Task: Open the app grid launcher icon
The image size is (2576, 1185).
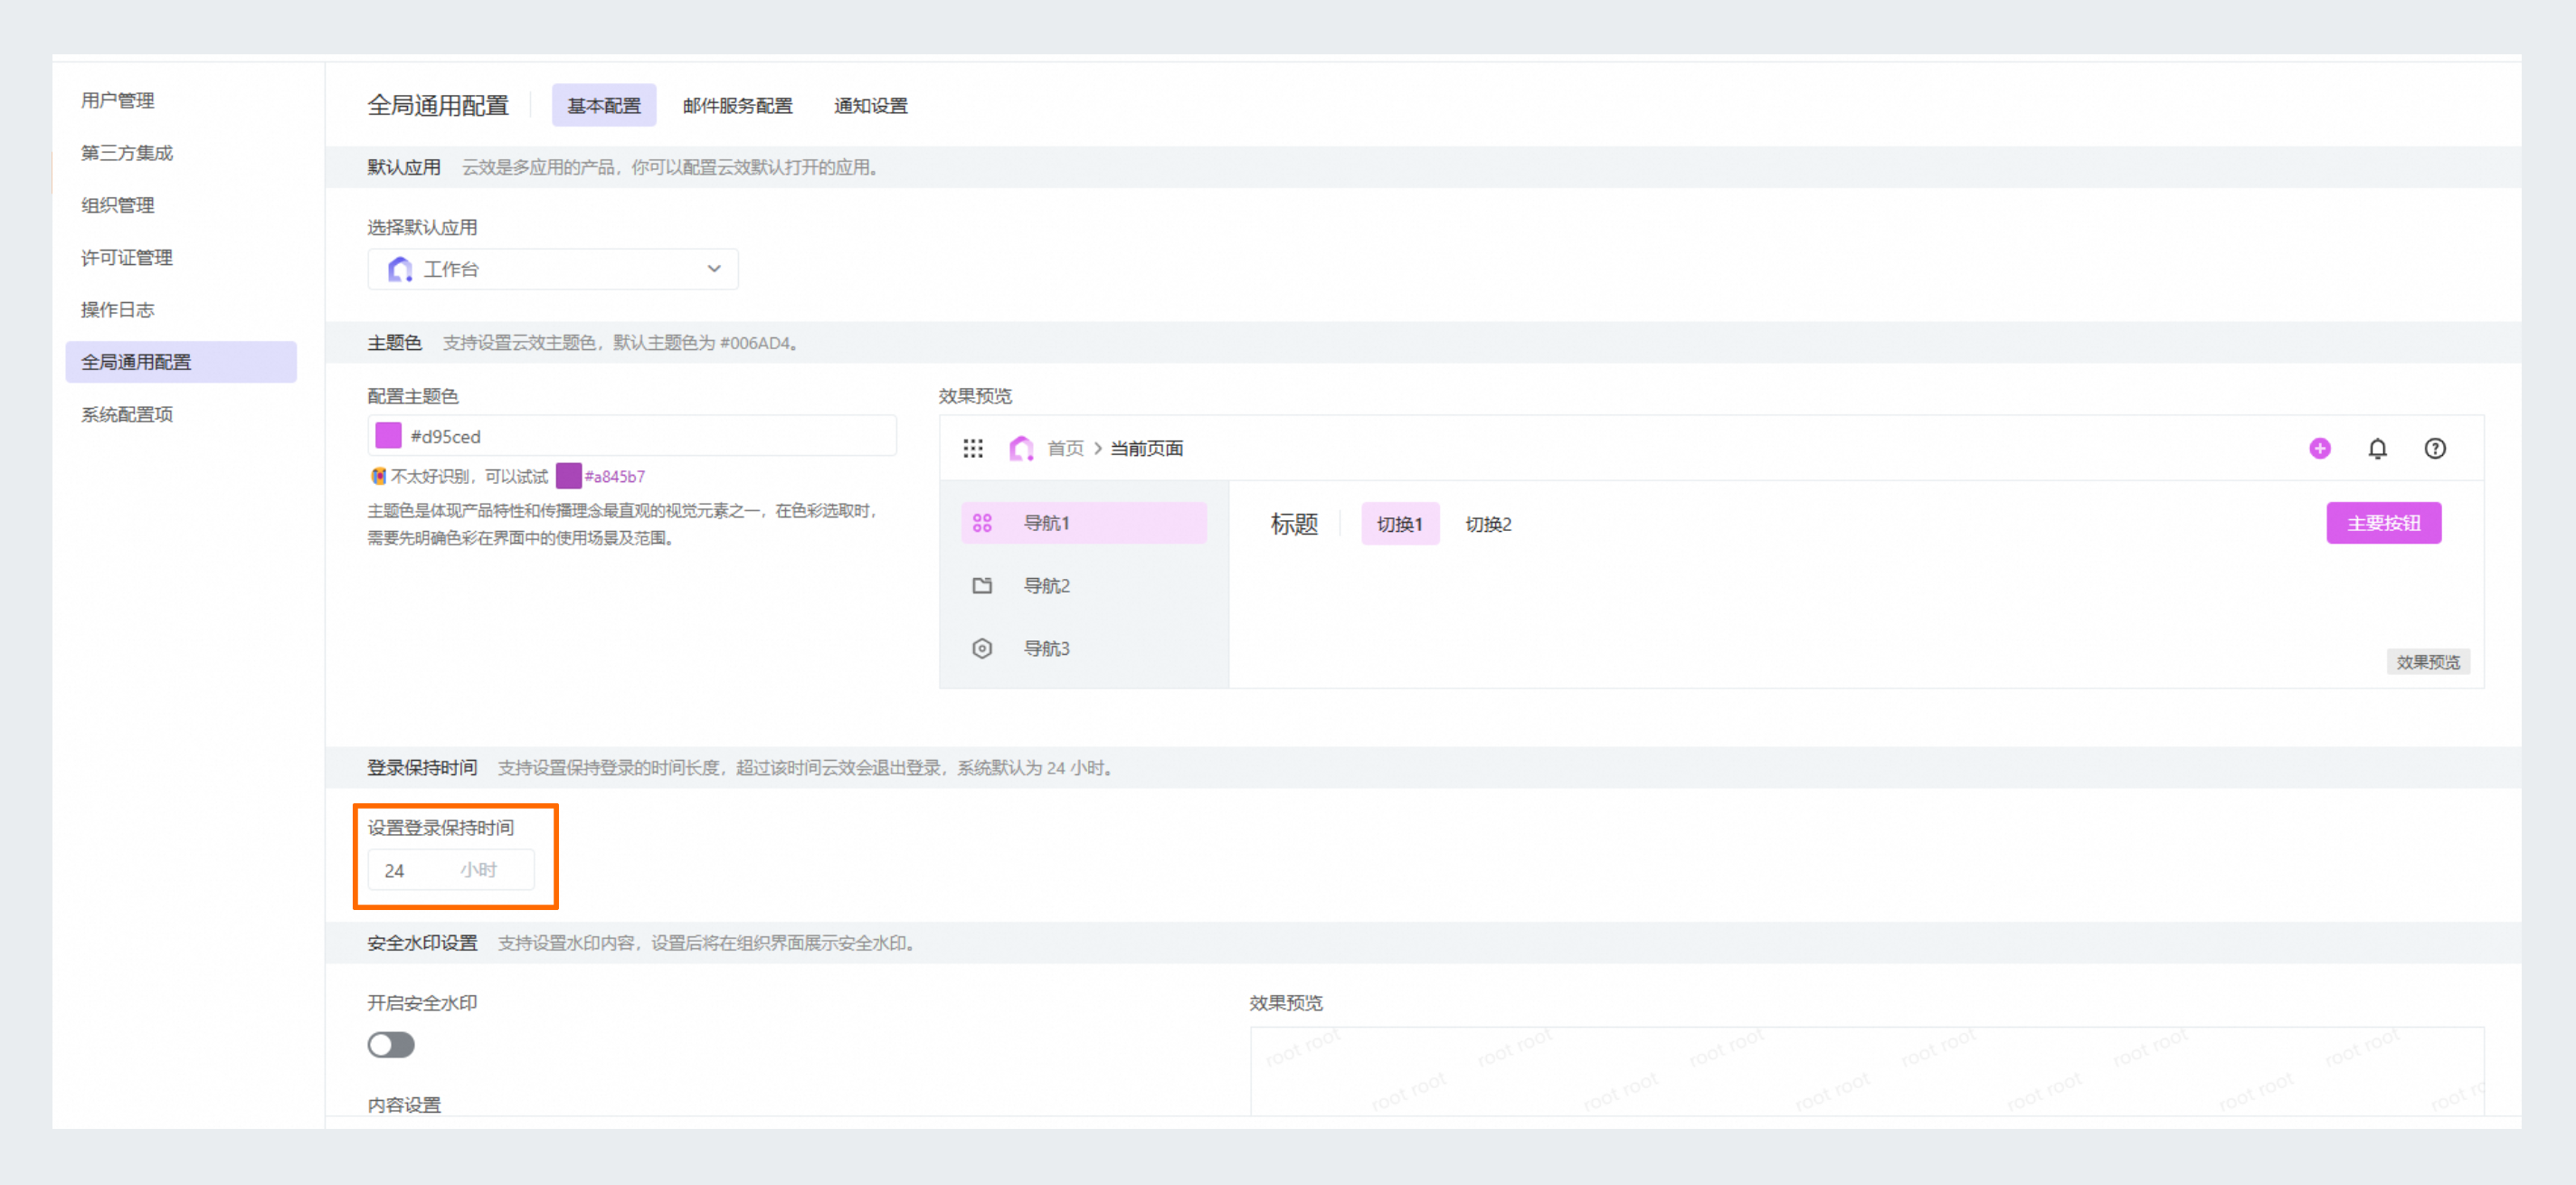Action: pyautogui.click(x=972, y=448)
